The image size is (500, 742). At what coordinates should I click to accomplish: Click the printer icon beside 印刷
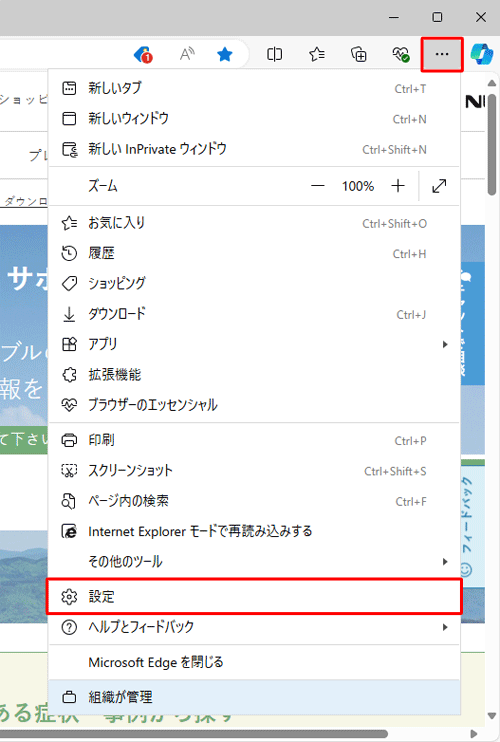(70, 440)
